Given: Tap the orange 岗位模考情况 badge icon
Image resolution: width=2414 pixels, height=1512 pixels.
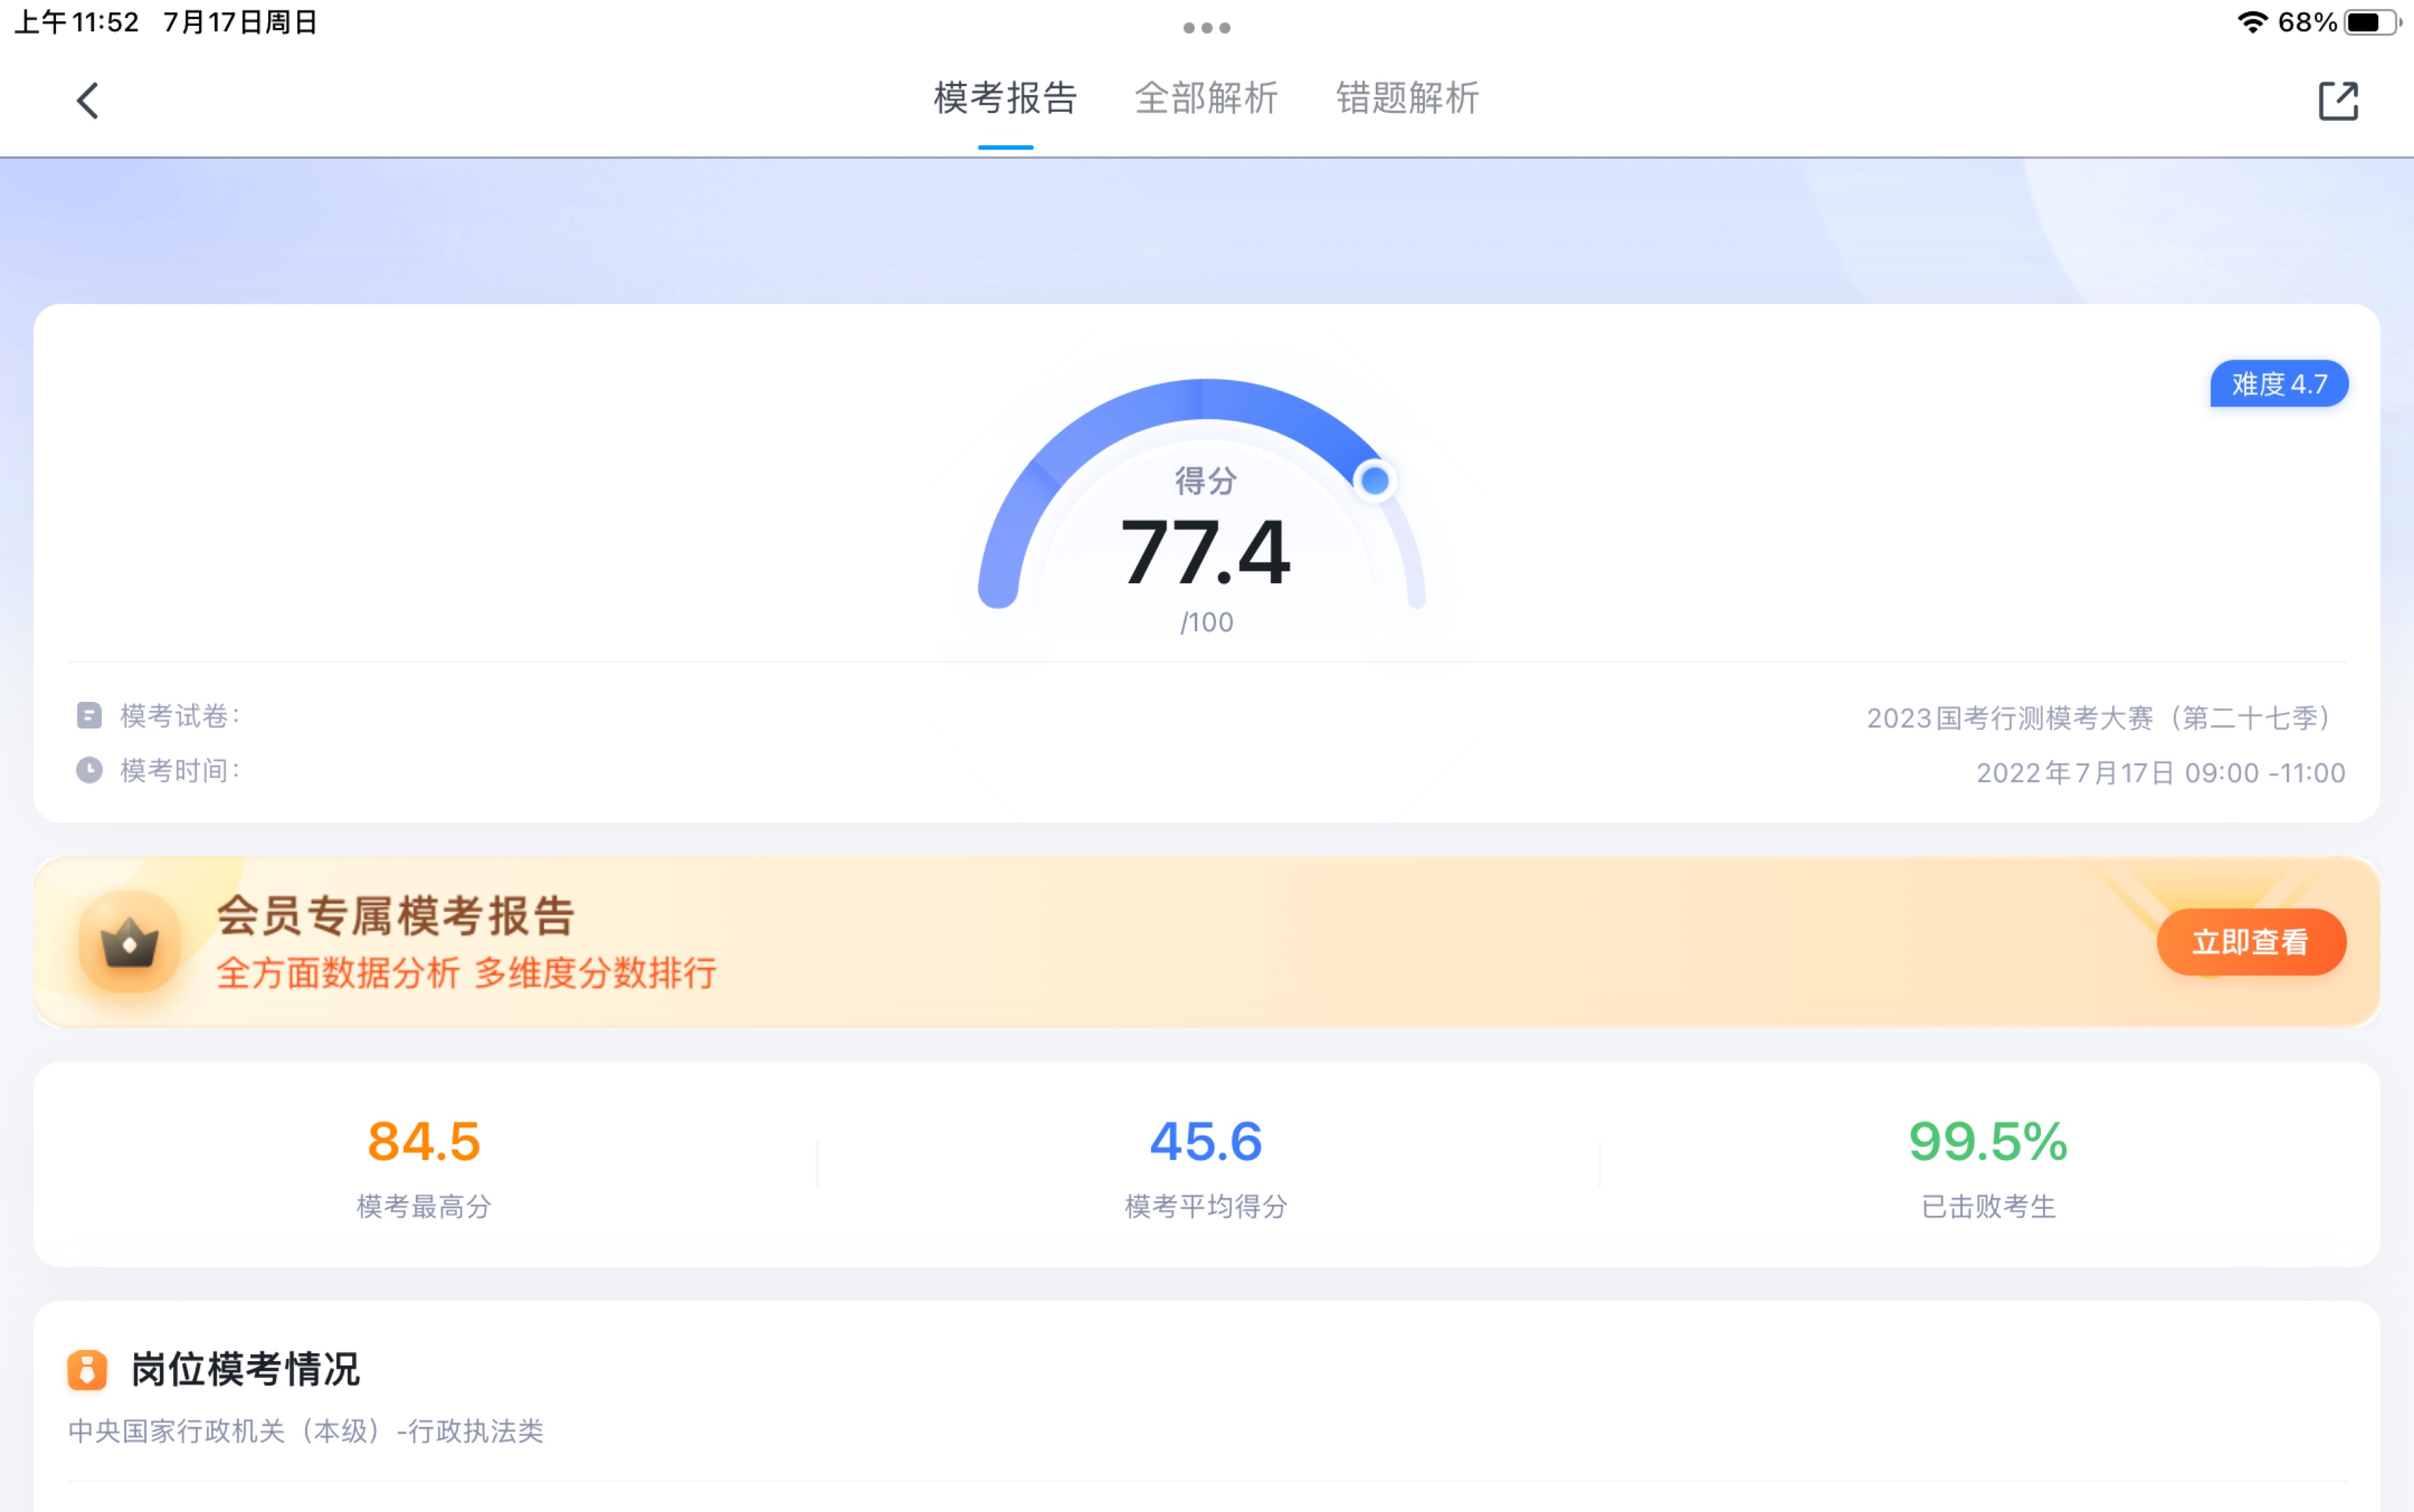Looking at the screenshot, I should point(87,1370).
